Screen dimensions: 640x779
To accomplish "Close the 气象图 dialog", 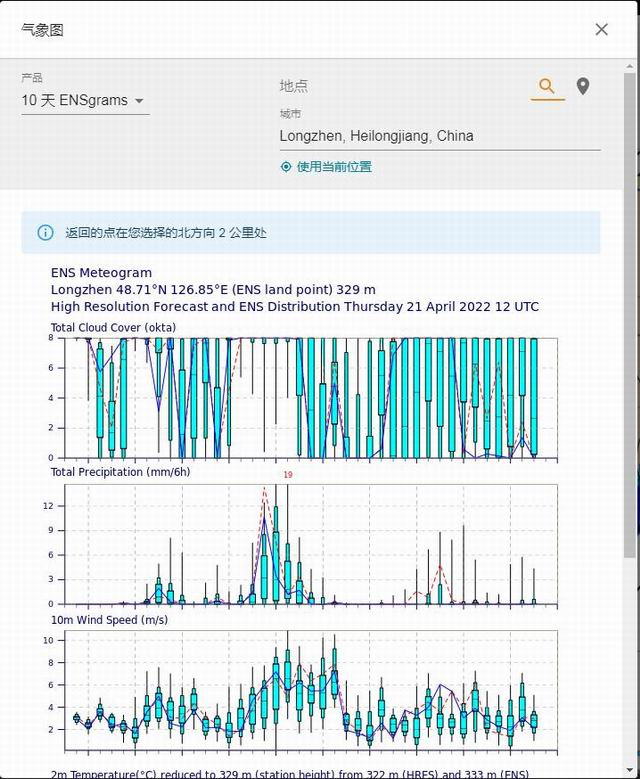I will pos(601,29).
